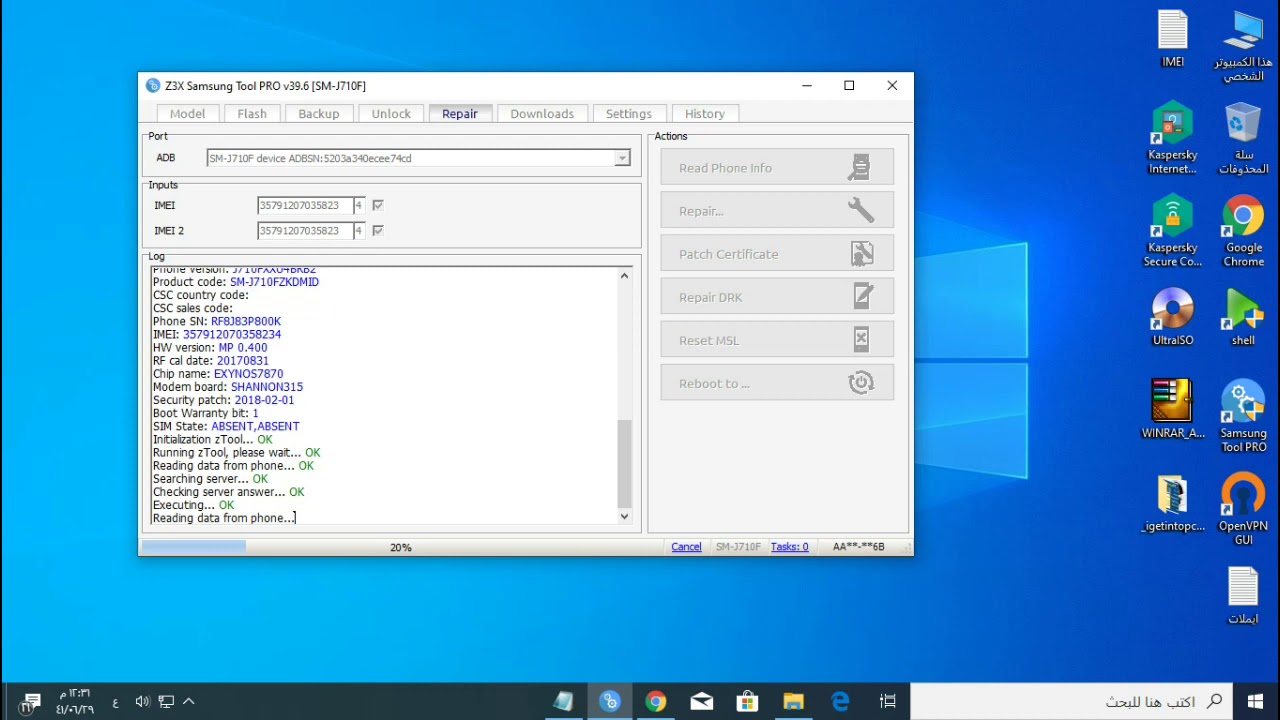Switch to the Unlock tab
The height and width of the screenshot is (720, 1280).
[391, 114]
